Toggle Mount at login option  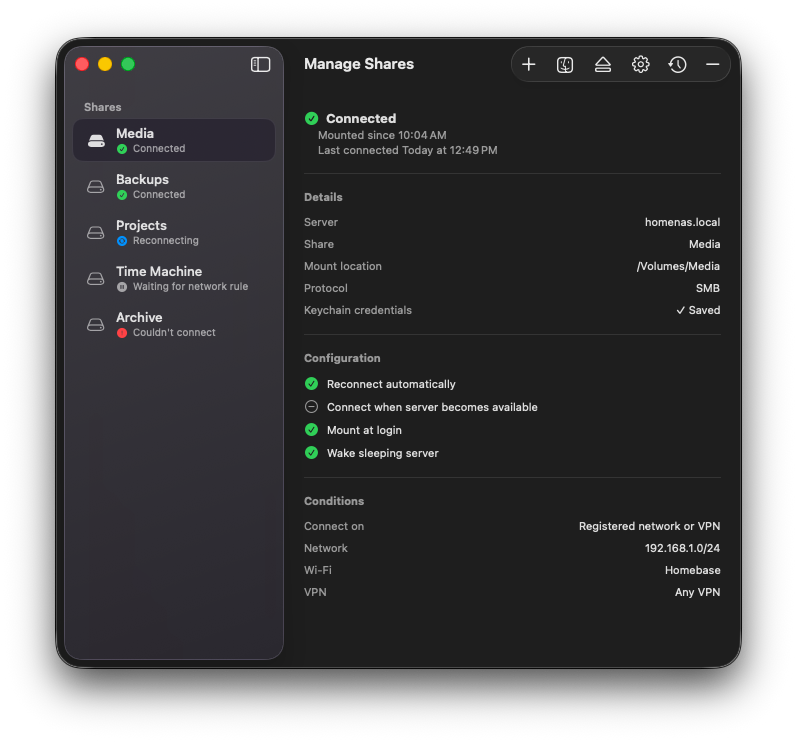click(x=312, y=429)
